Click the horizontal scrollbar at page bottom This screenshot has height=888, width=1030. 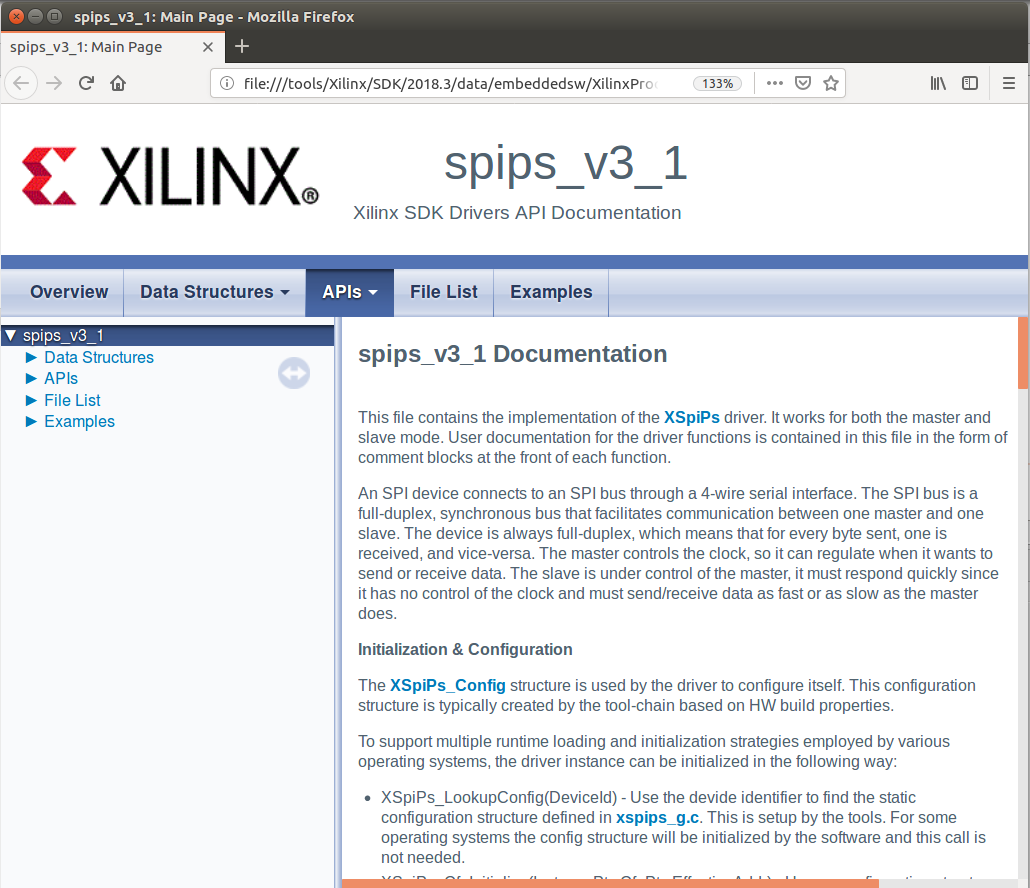[610, 883]
